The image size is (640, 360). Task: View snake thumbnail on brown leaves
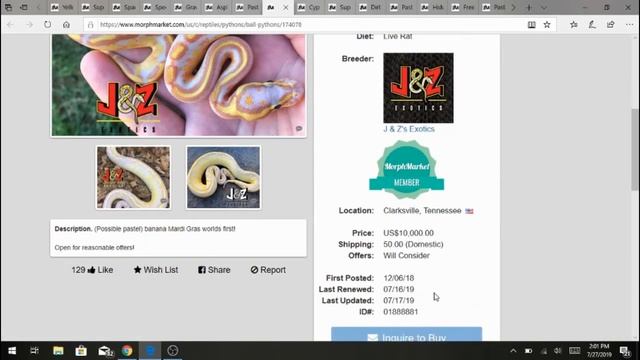[x=133, y=178]
